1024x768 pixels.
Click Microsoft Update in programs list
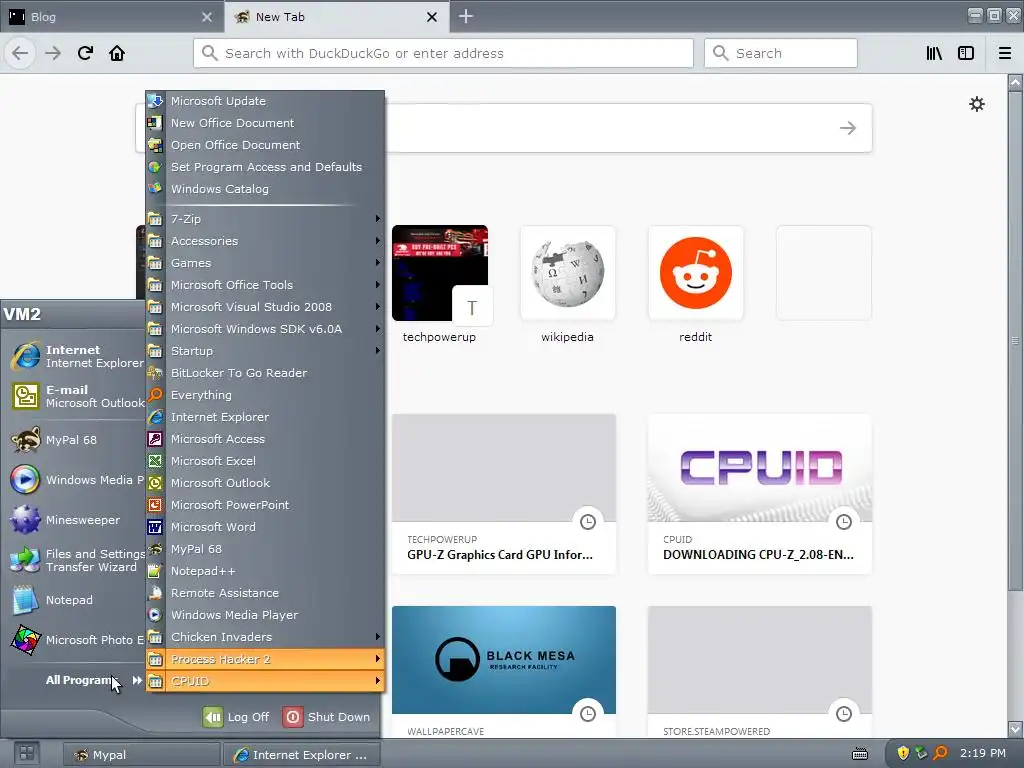265,101
